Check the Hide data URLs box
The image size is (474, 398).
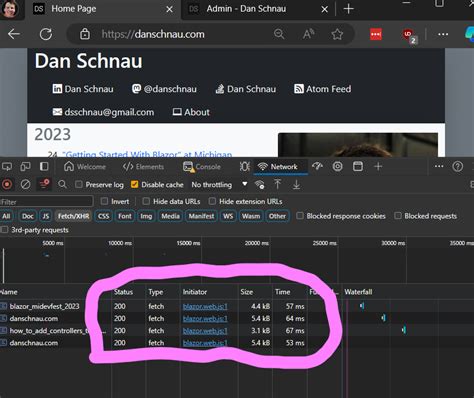click(x=146, y=201)
